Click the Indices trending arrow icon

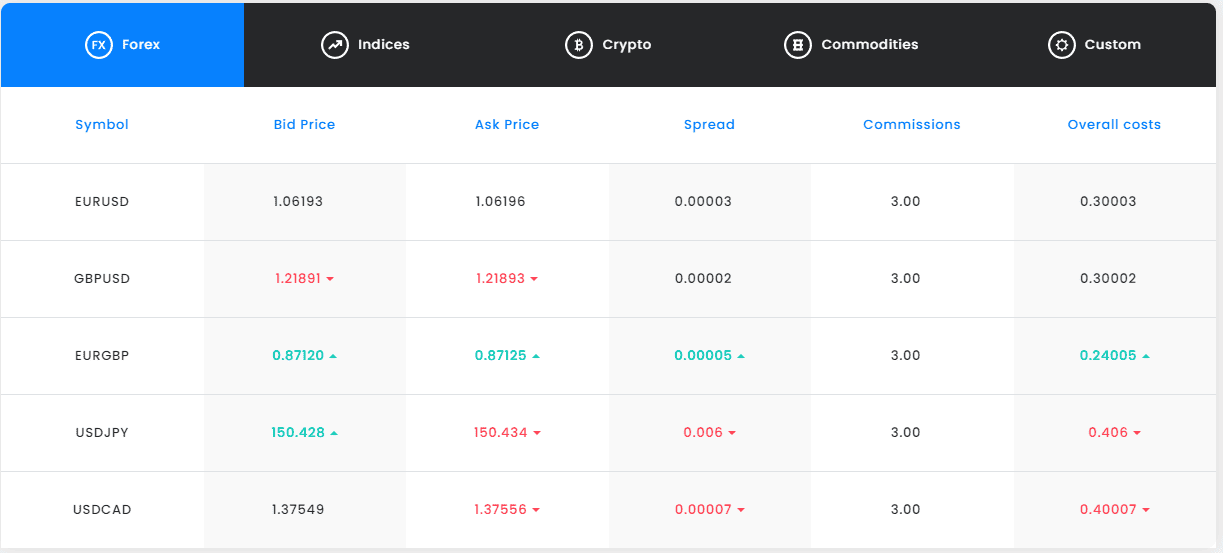[x=334, y=45]
